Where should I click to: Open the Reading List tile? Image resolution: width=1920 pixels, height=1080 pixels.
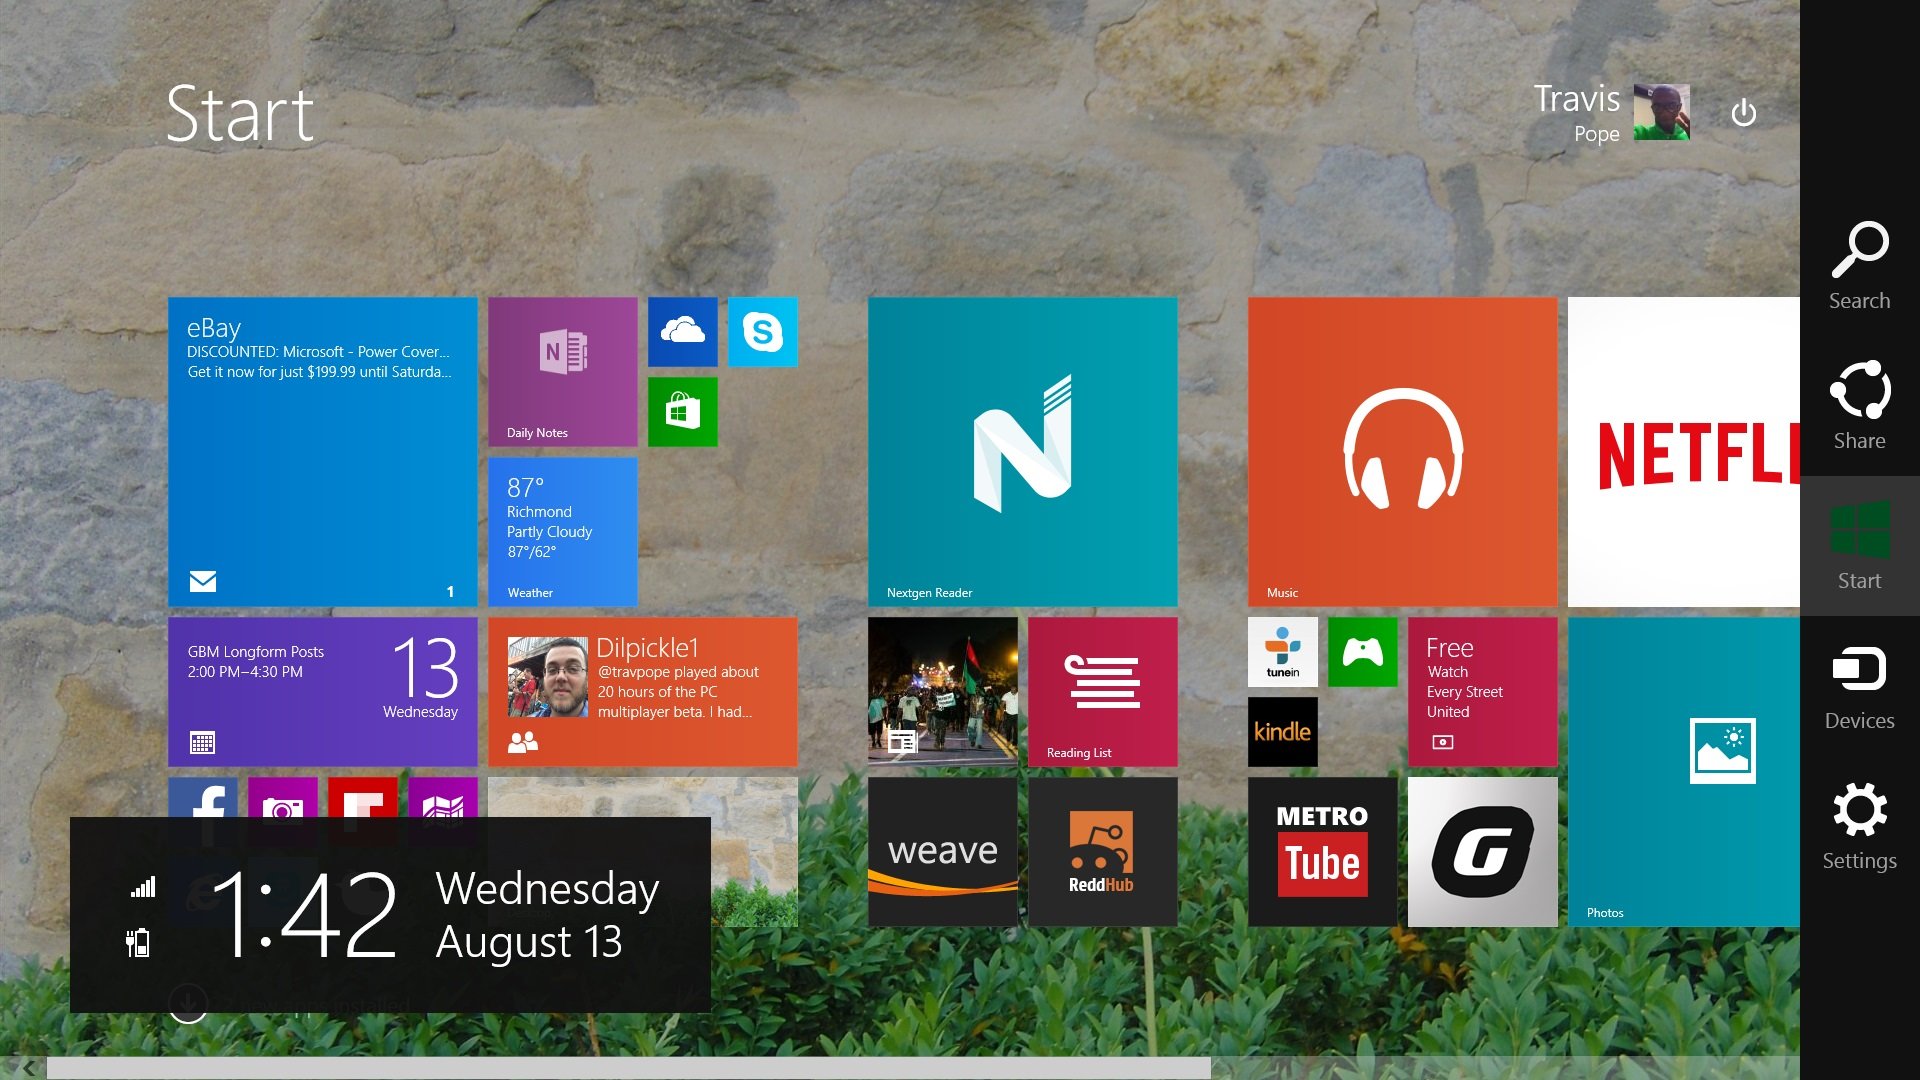coord(1103,692)
